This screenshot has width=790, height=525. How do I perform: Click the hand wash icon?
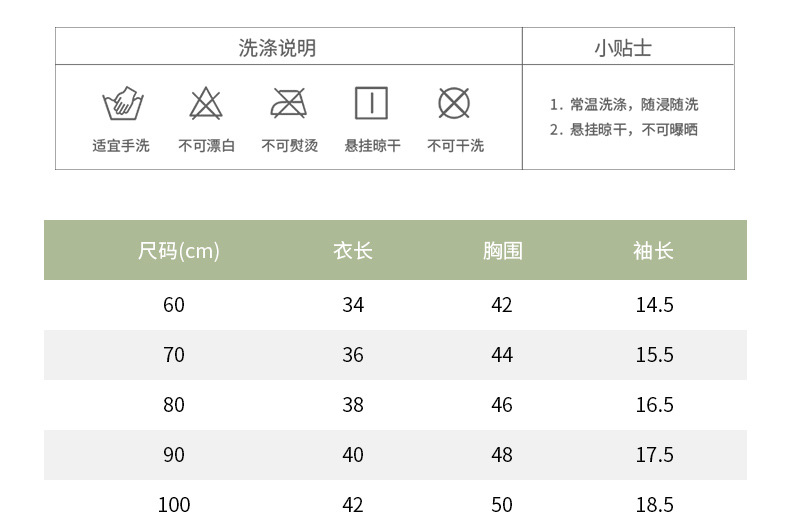pyautogui.click(x=121, y=103)
